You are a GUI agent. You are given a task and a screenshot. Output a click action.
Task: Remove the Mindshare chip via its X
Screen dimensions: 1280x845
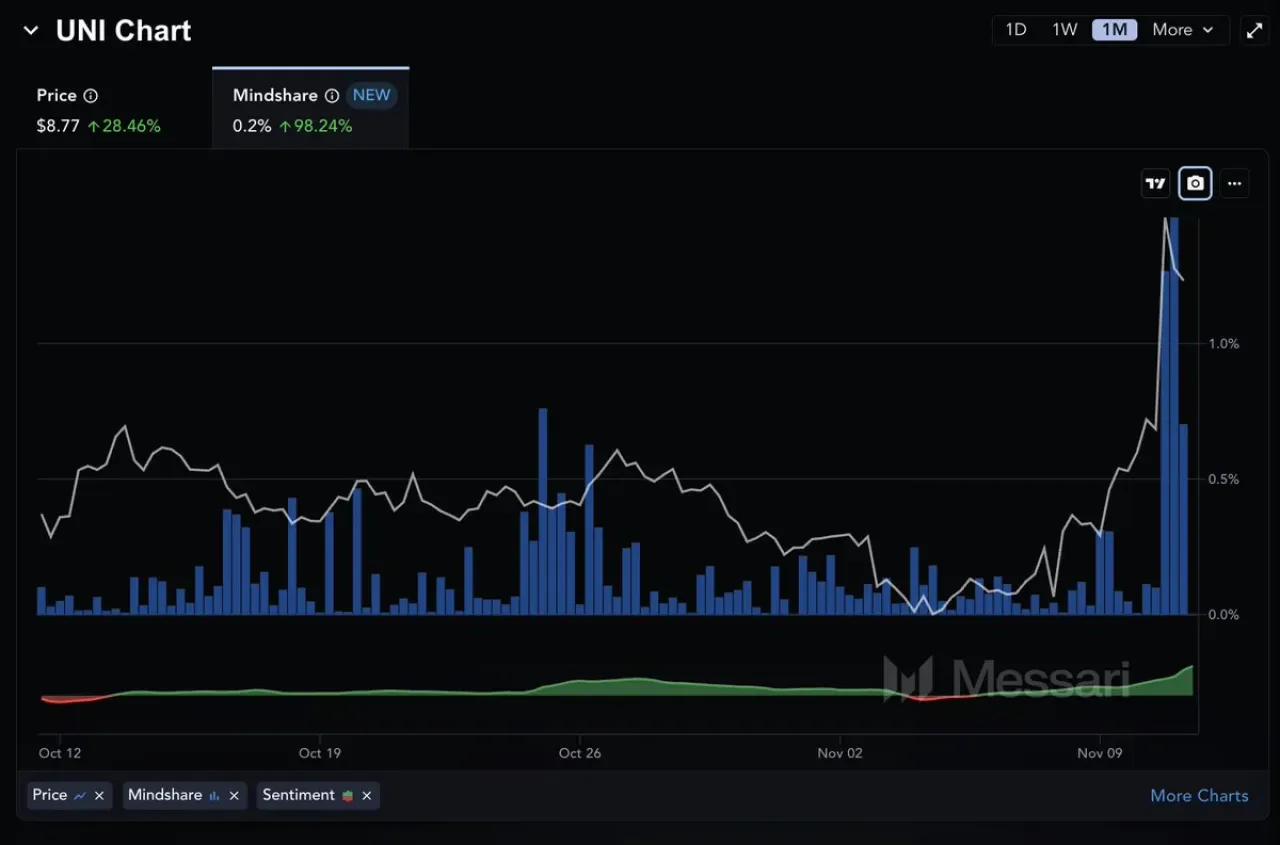(x=234, y=796)
